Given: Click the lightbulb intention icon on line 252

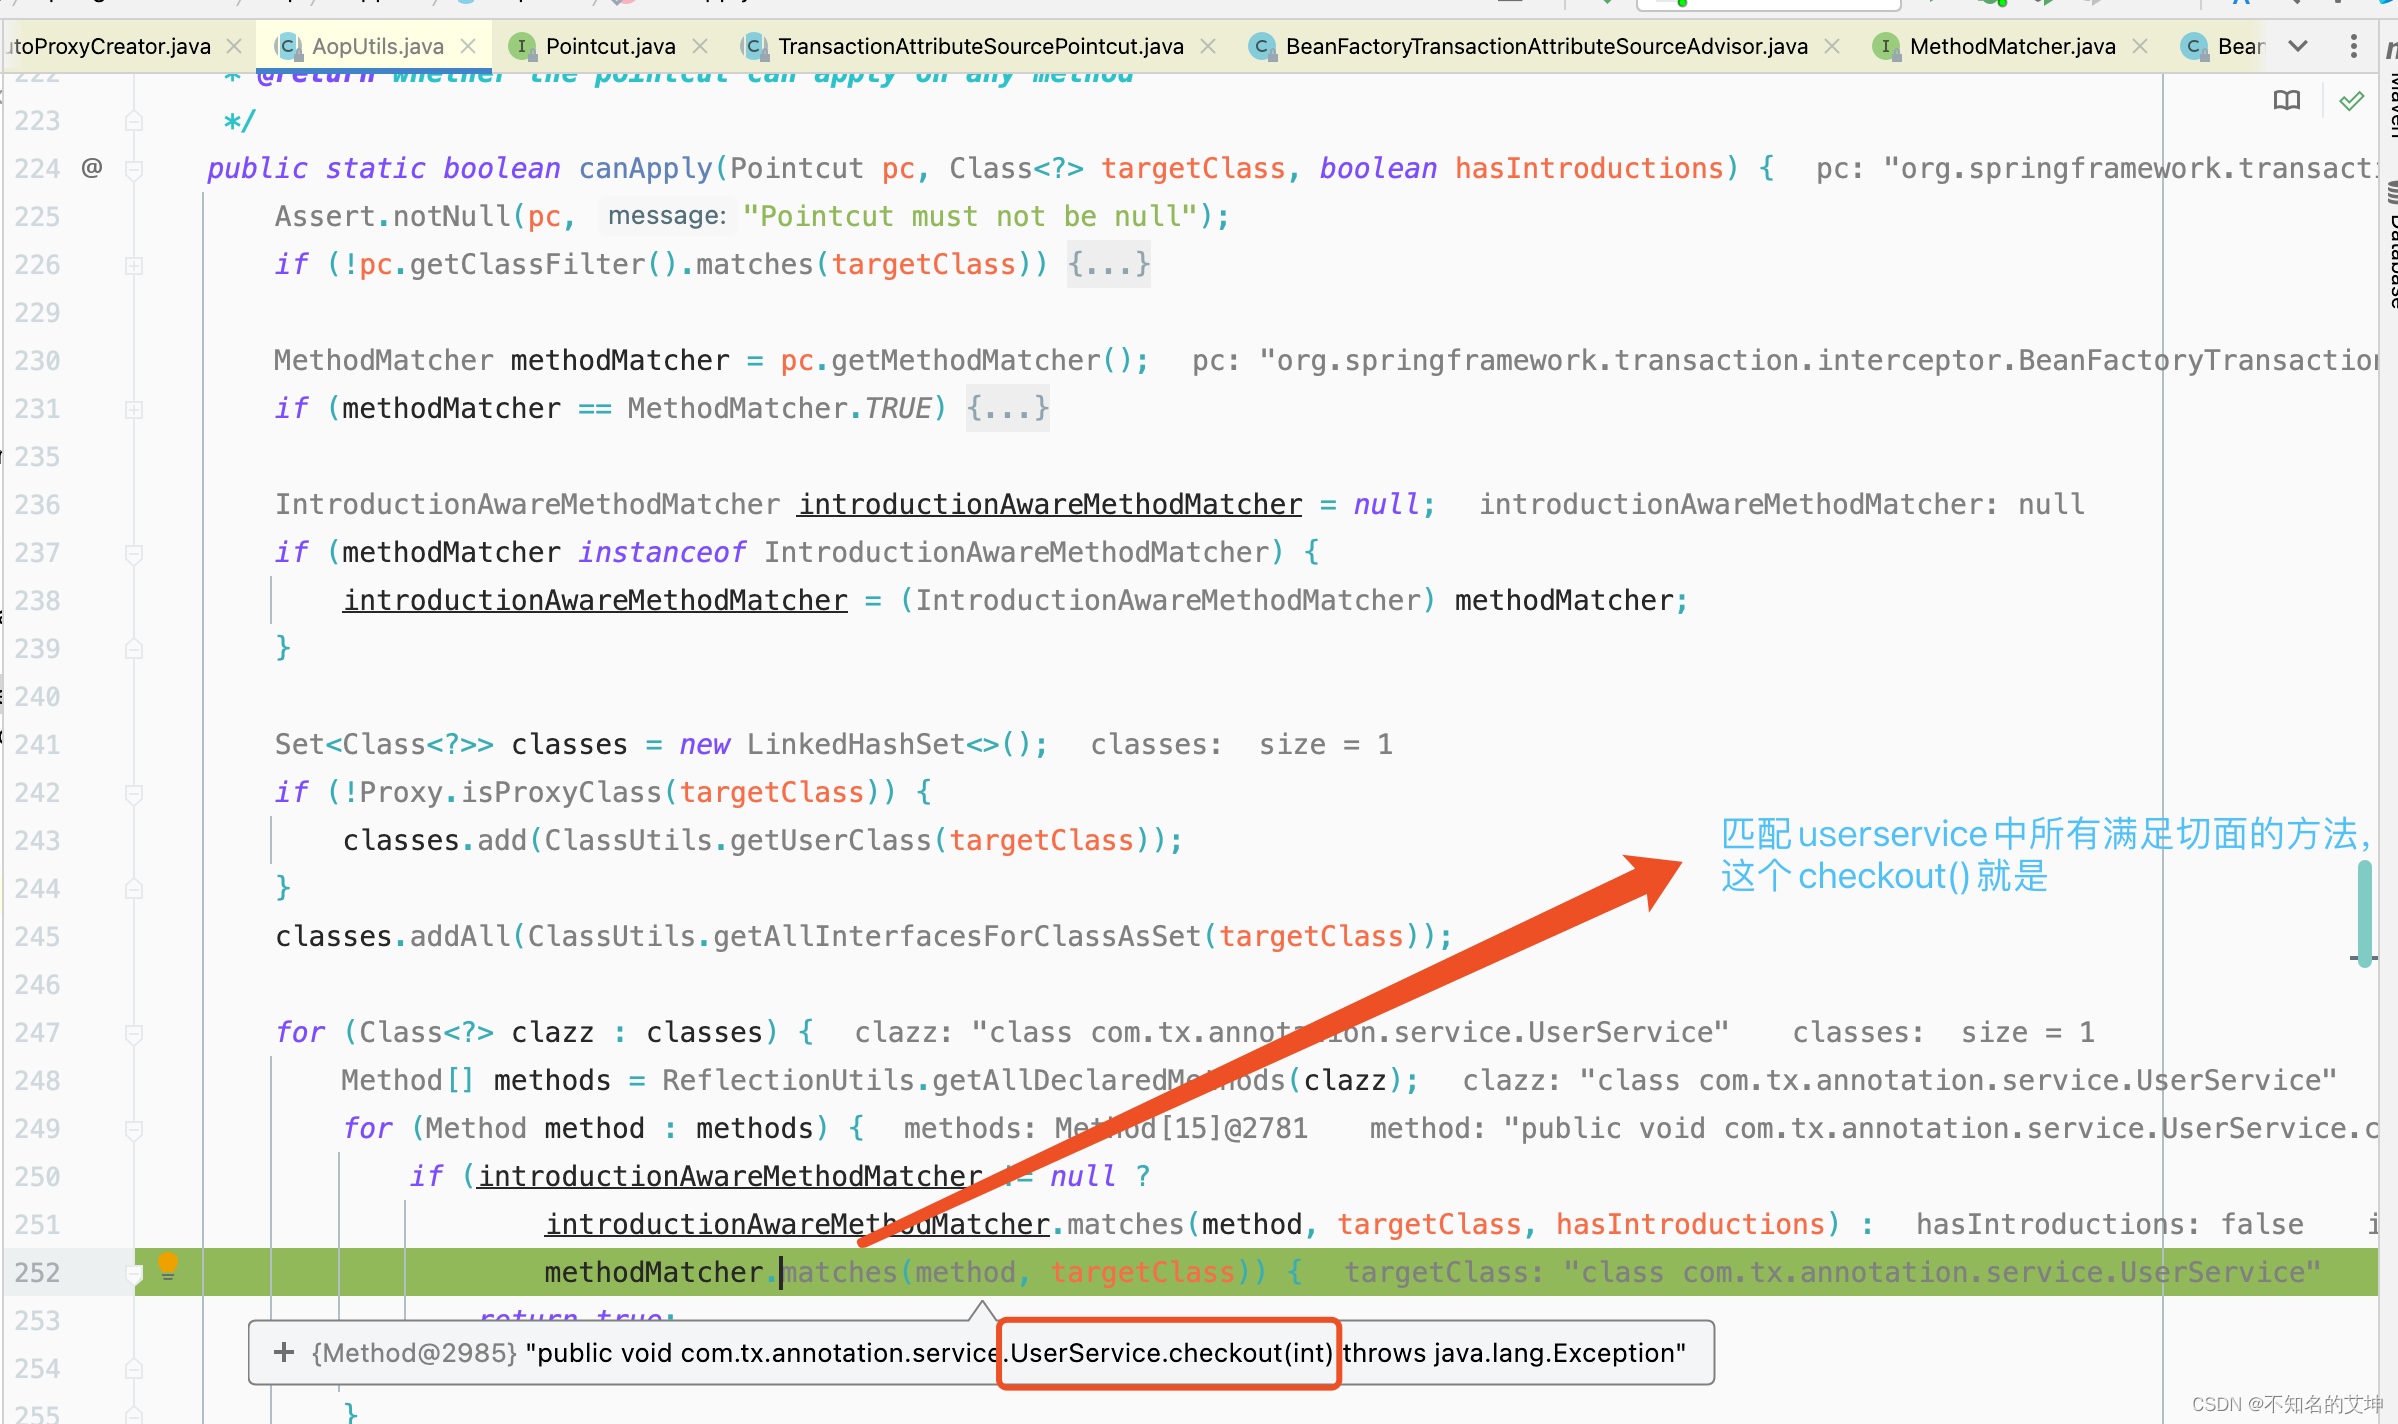Looking at the screenshot, I should 168,1265.
